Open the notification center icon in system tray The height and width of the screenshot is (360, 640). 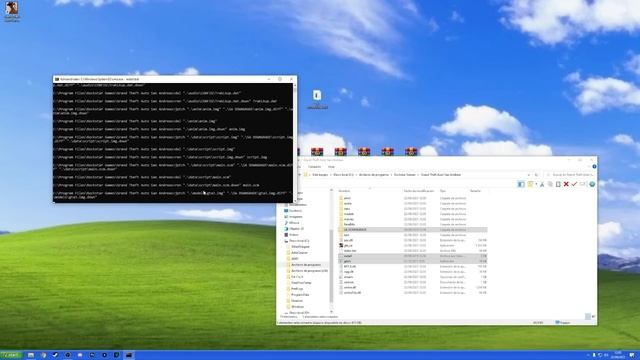(x=632, y=355)
